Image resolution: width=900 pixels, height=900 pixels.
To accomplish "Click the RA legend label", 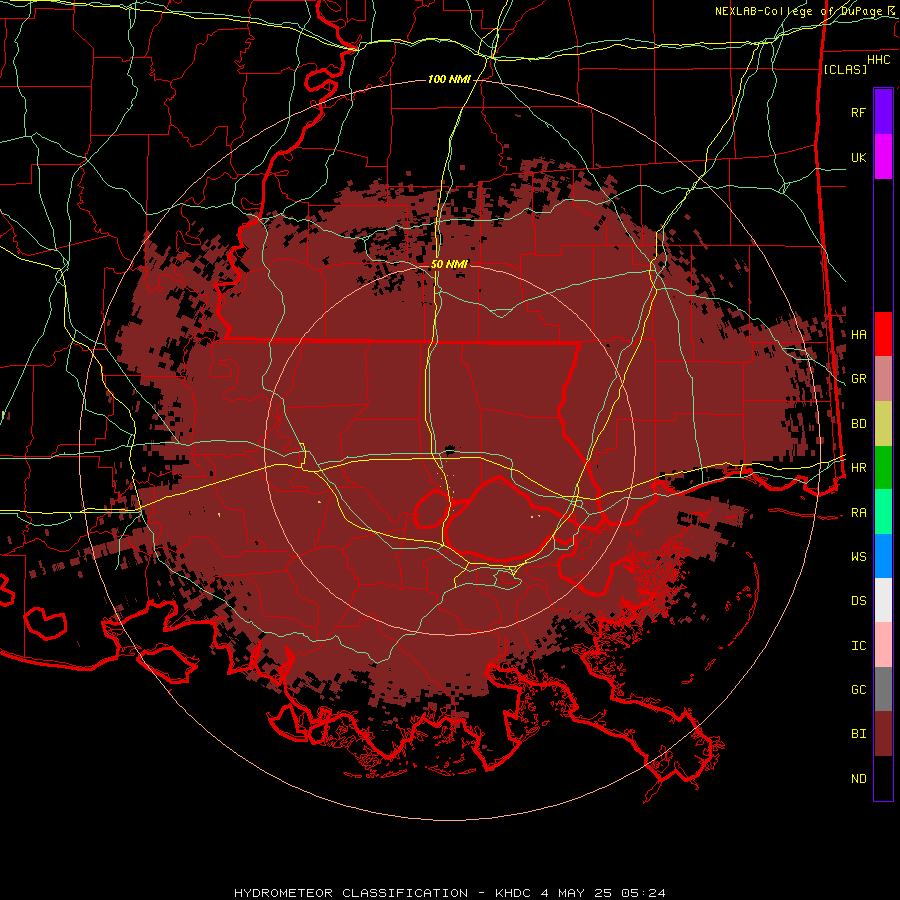I will pos(859,513).
